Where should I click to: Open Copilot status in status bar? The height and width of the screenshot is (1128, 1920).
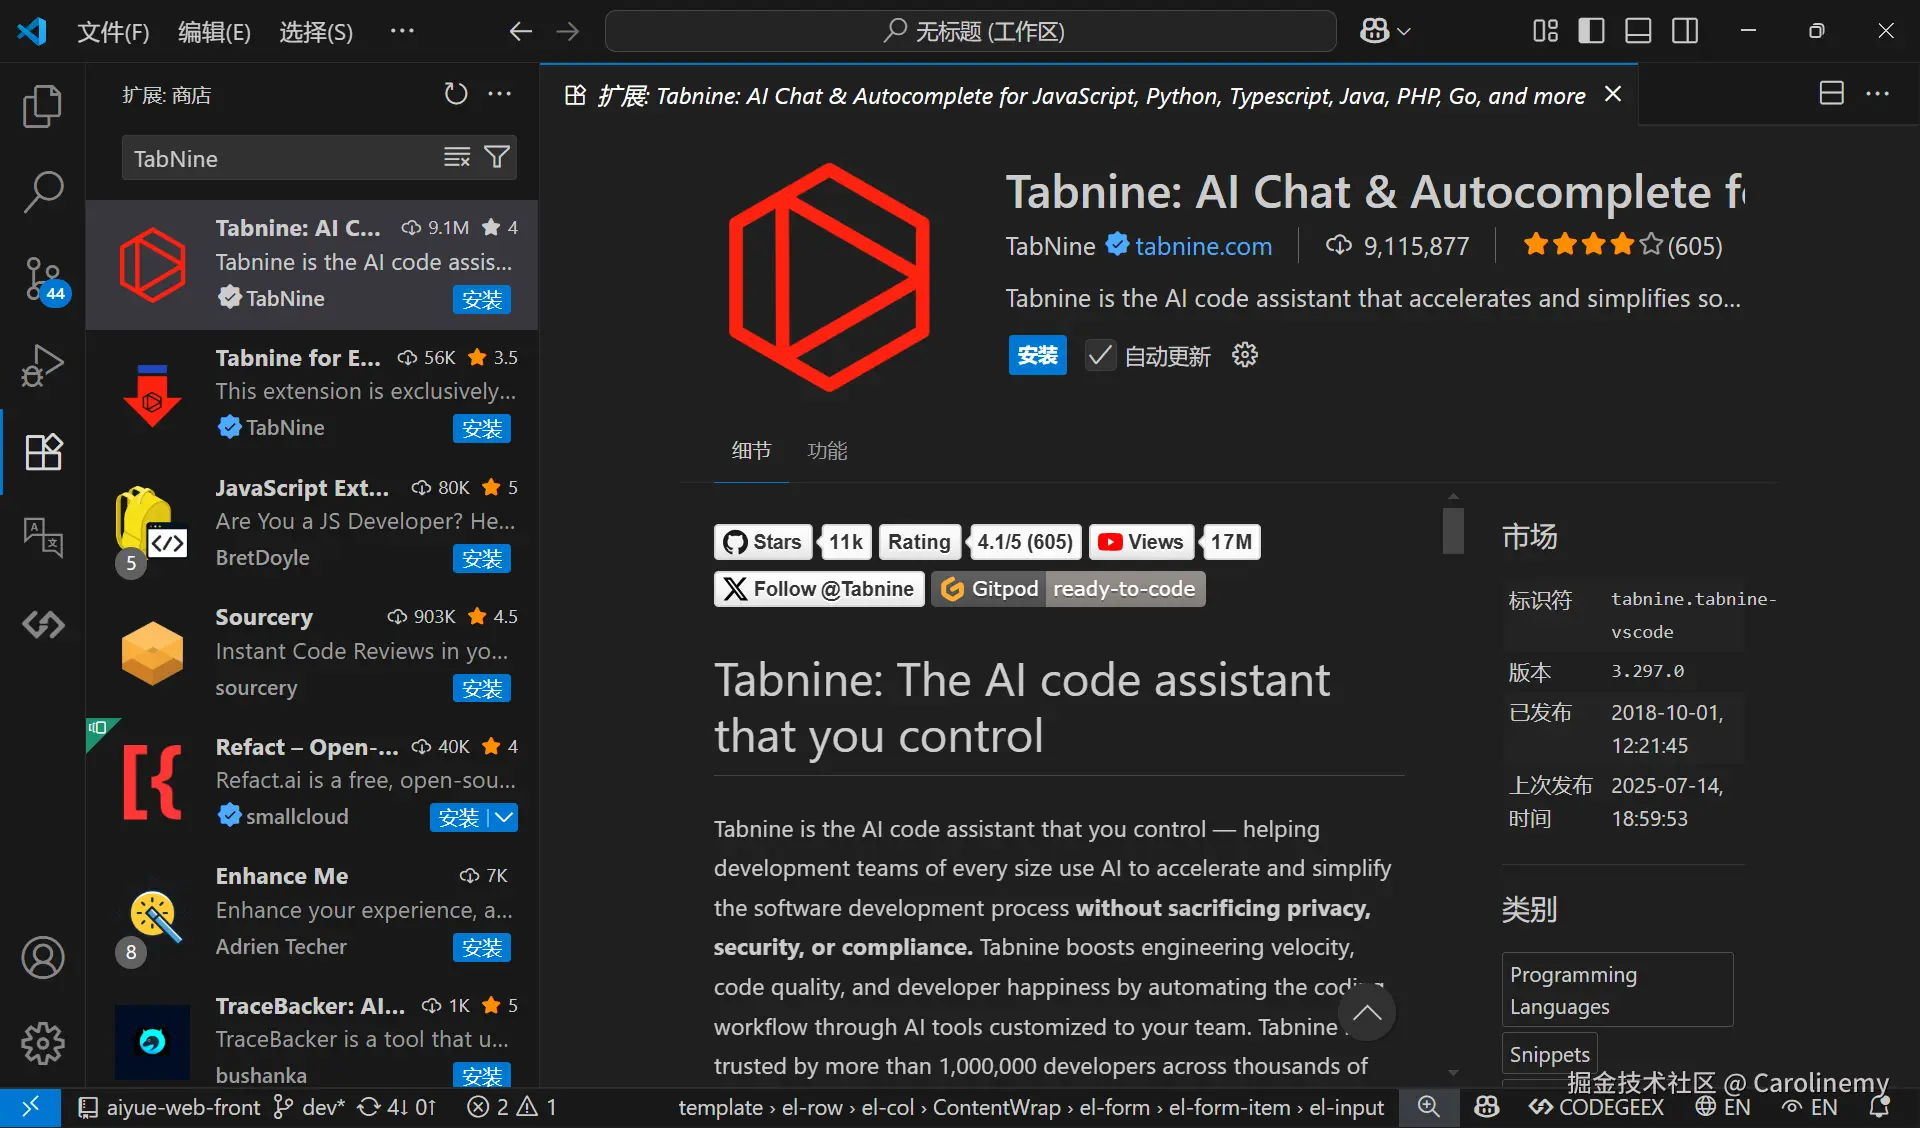coord(1486,1107)
